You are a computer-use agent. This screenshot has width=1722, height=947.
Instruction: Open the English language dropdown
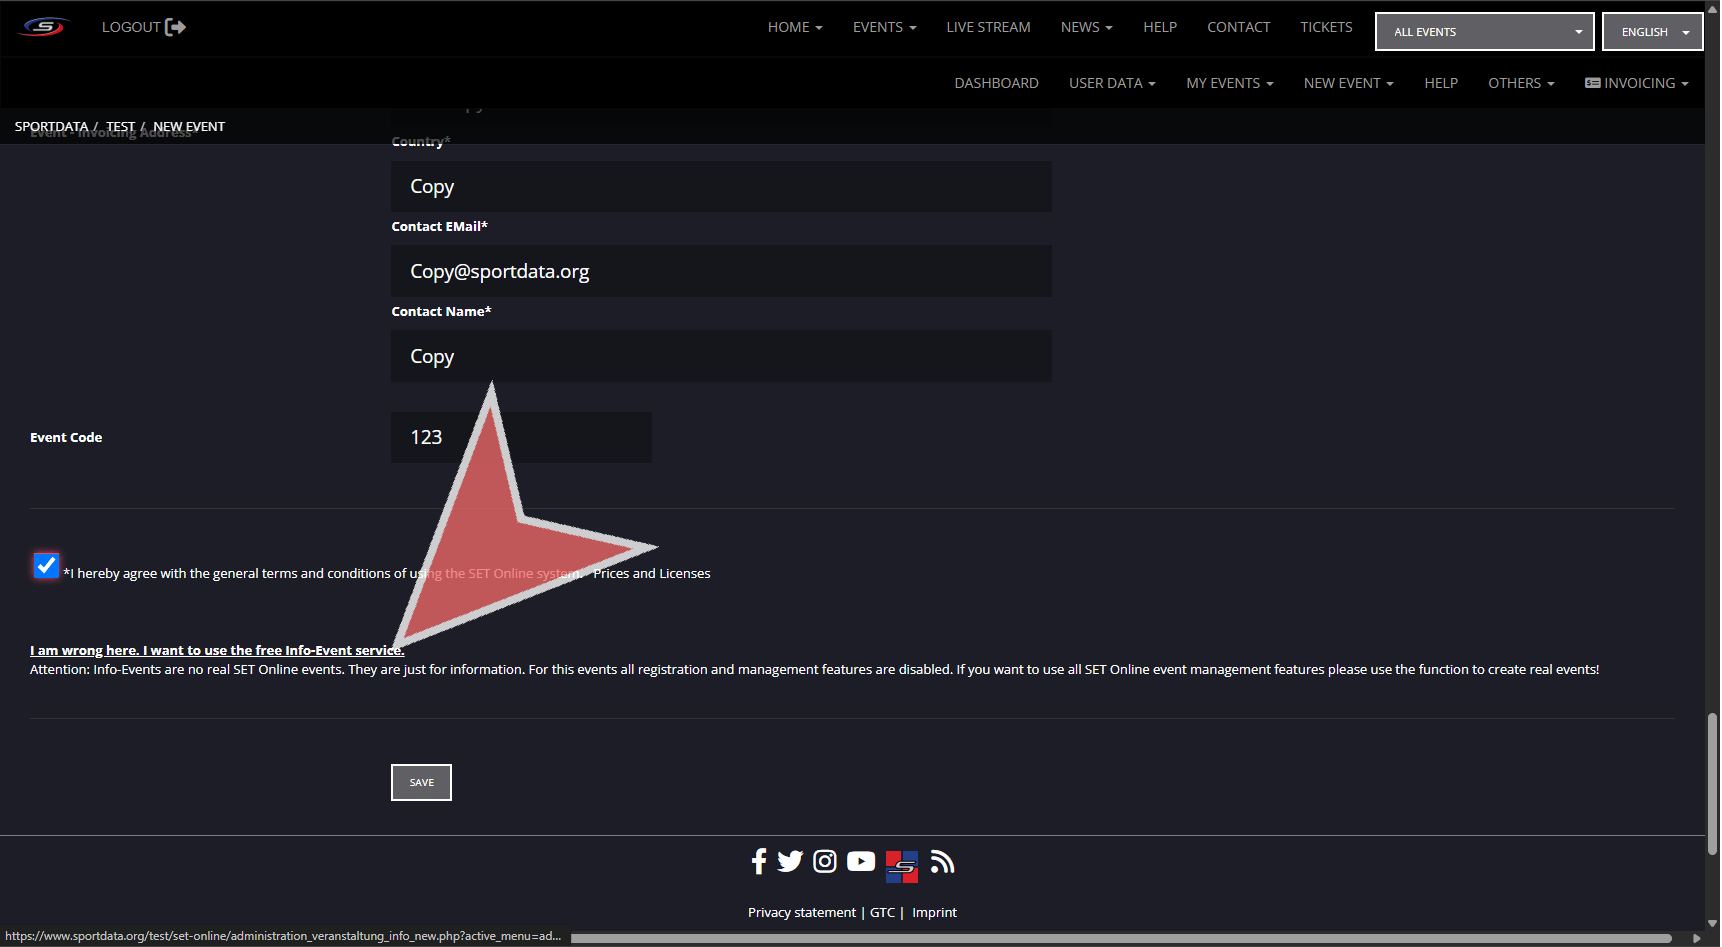click(1652, 32)
